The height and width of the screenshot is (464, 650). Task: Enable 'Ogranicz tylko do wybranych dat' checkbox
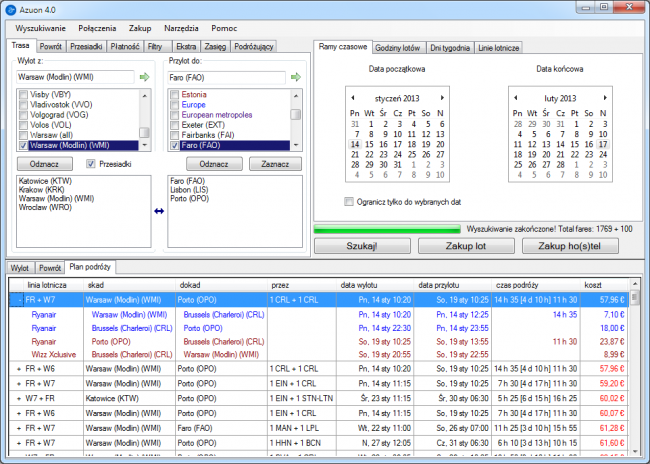(x=348, y=201)
